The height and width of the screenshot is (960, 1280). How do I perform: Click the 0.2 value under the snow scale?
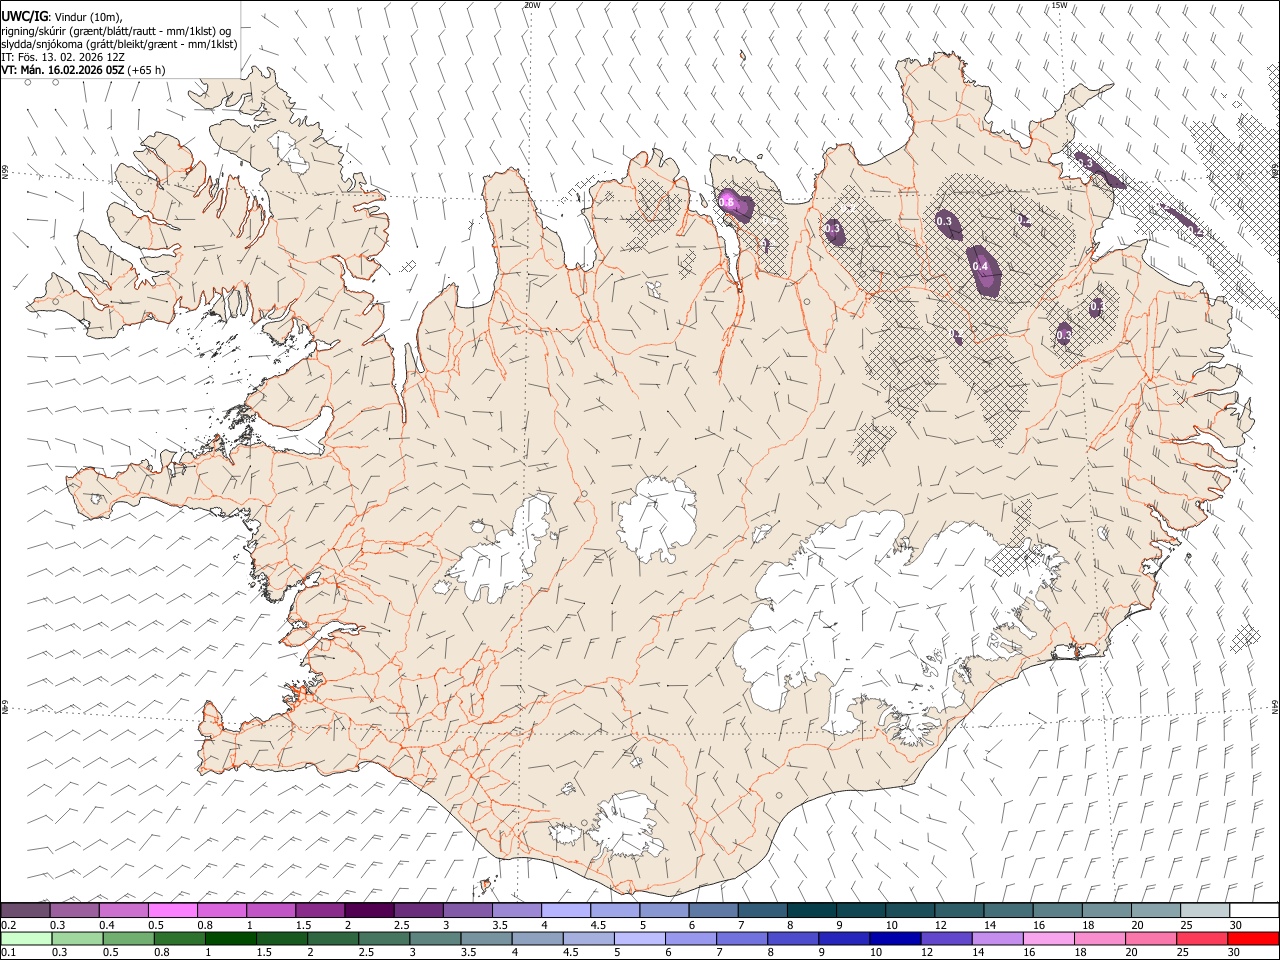pyautogui.click(x=8, y=925)
